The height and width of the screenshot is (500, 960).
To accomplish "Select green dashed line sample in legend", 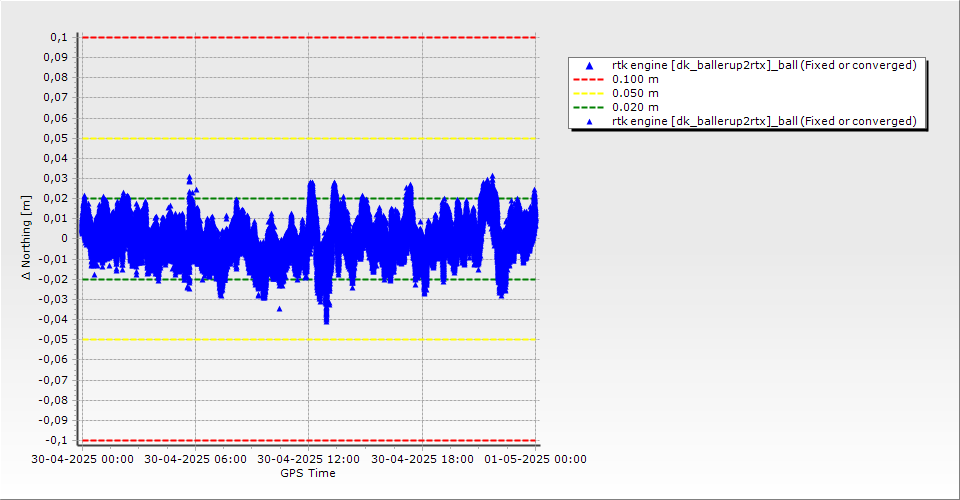I will coord(588,108).
